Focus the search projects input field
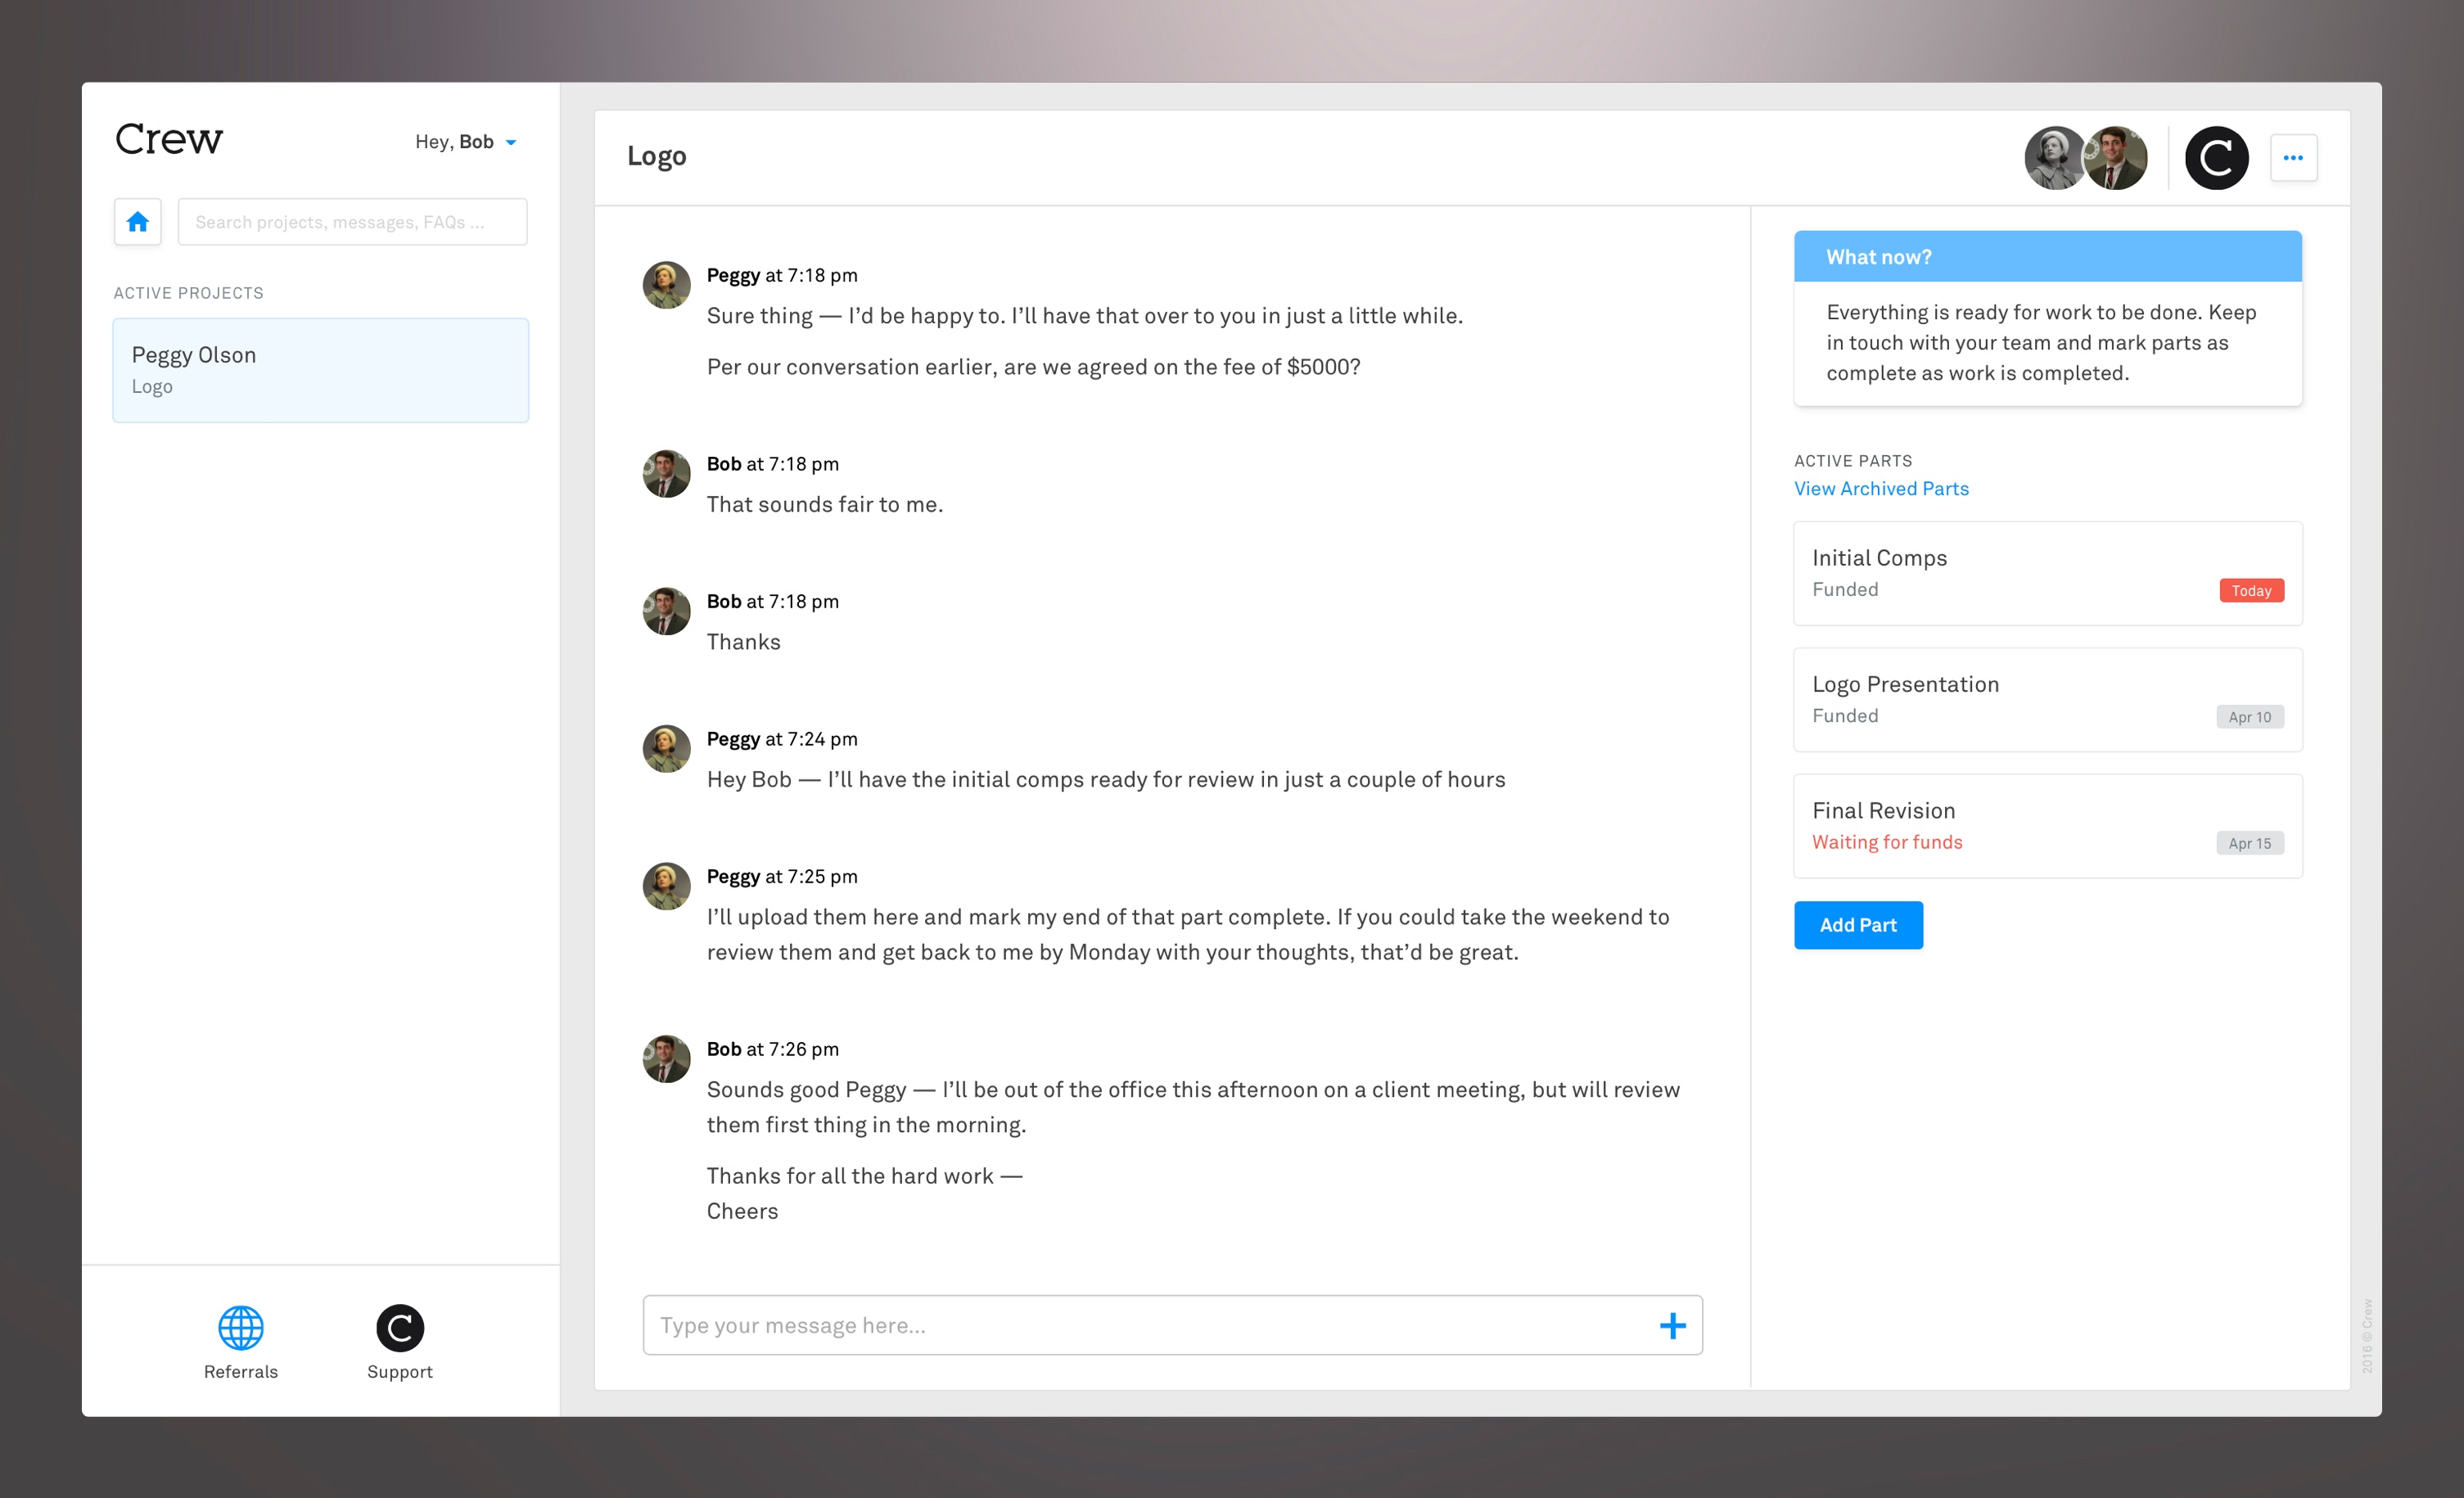 click(352, 221)
